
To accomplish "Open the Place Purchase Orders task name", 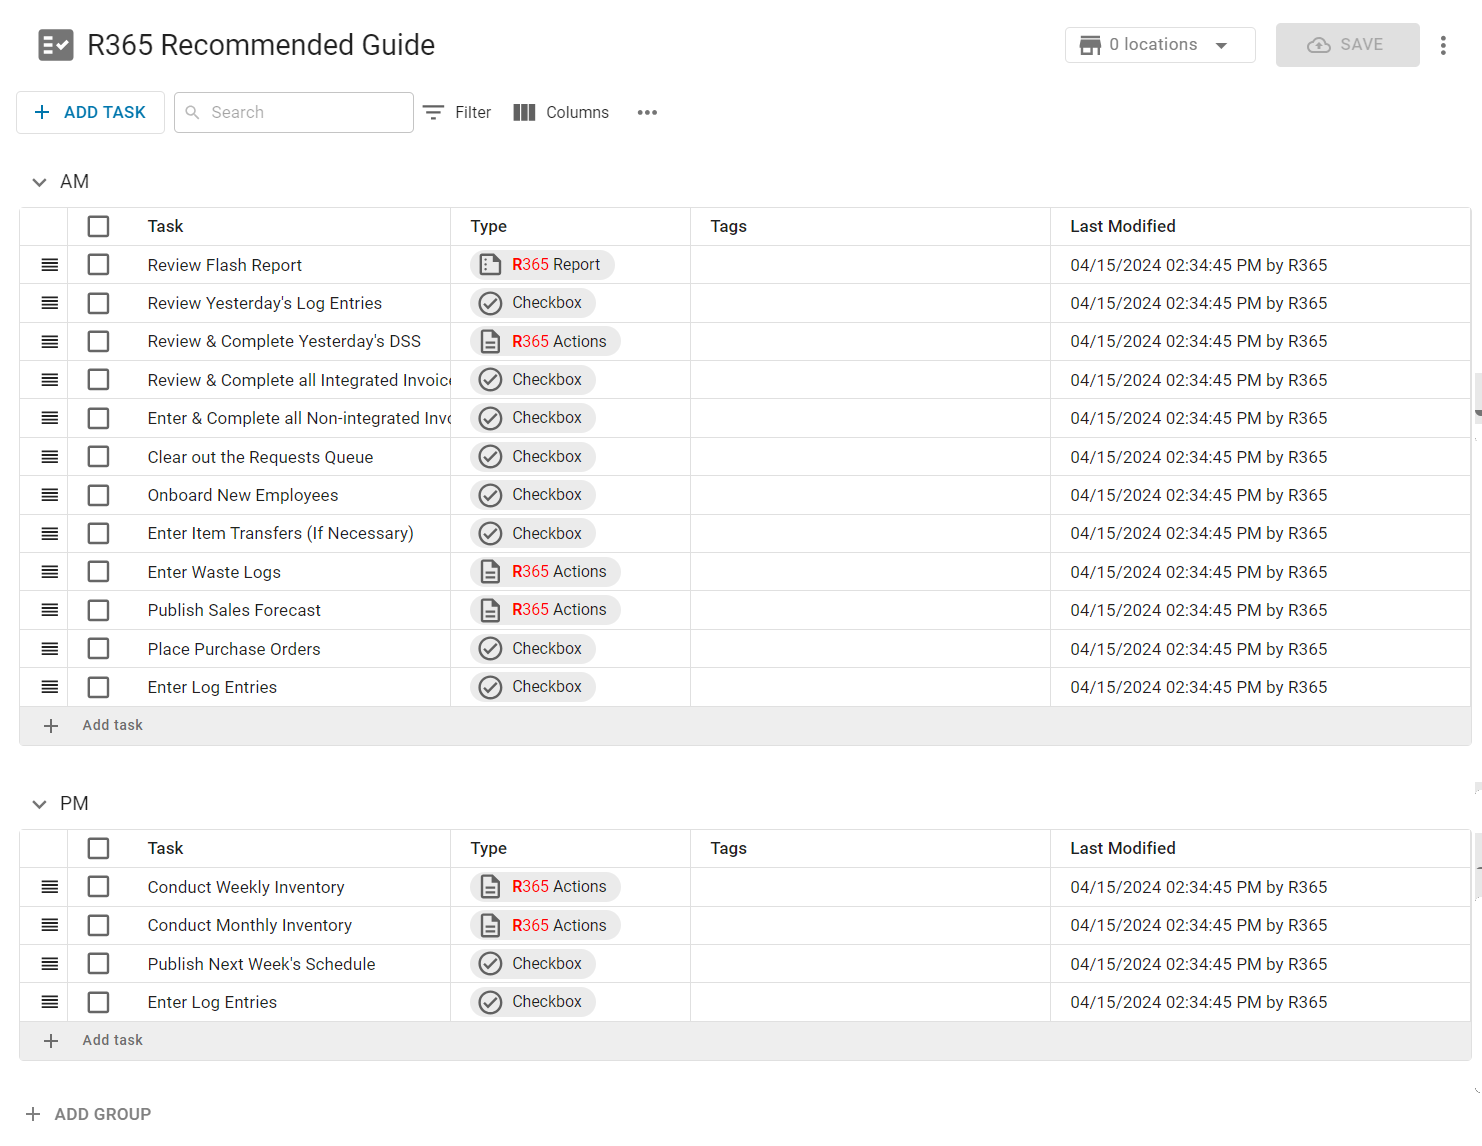I will [x=234, y=650].
